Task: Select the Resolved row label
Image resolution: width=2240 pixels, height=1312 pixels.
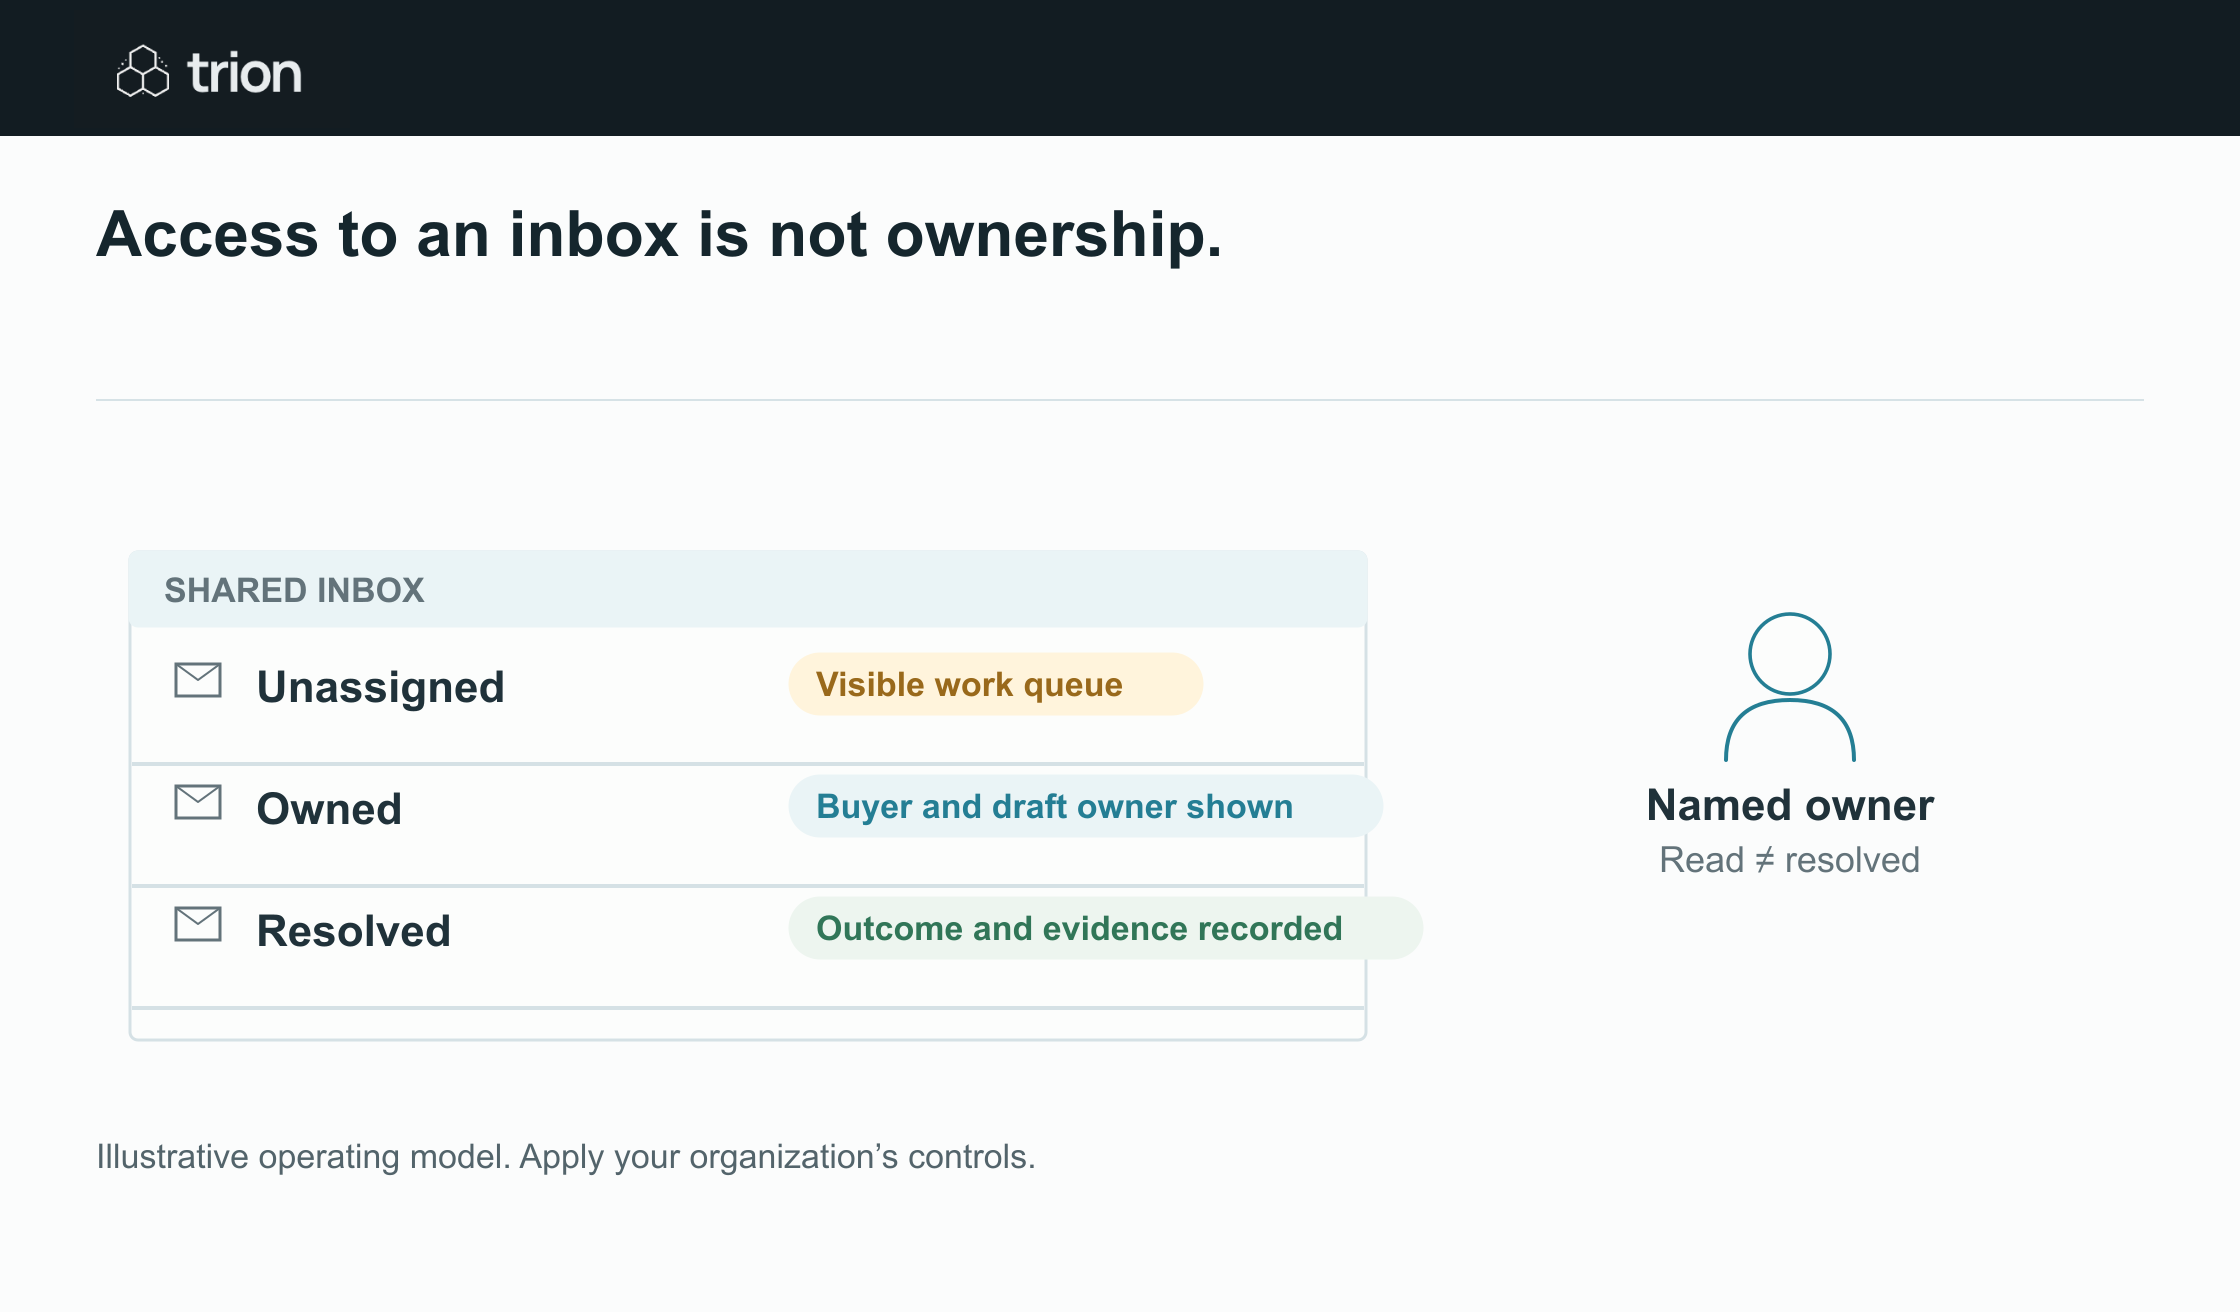Action: (354, 931)
